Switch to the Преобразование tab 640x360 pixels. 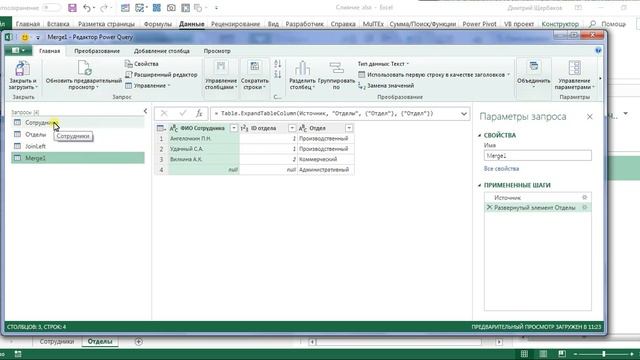click(97, 51)
